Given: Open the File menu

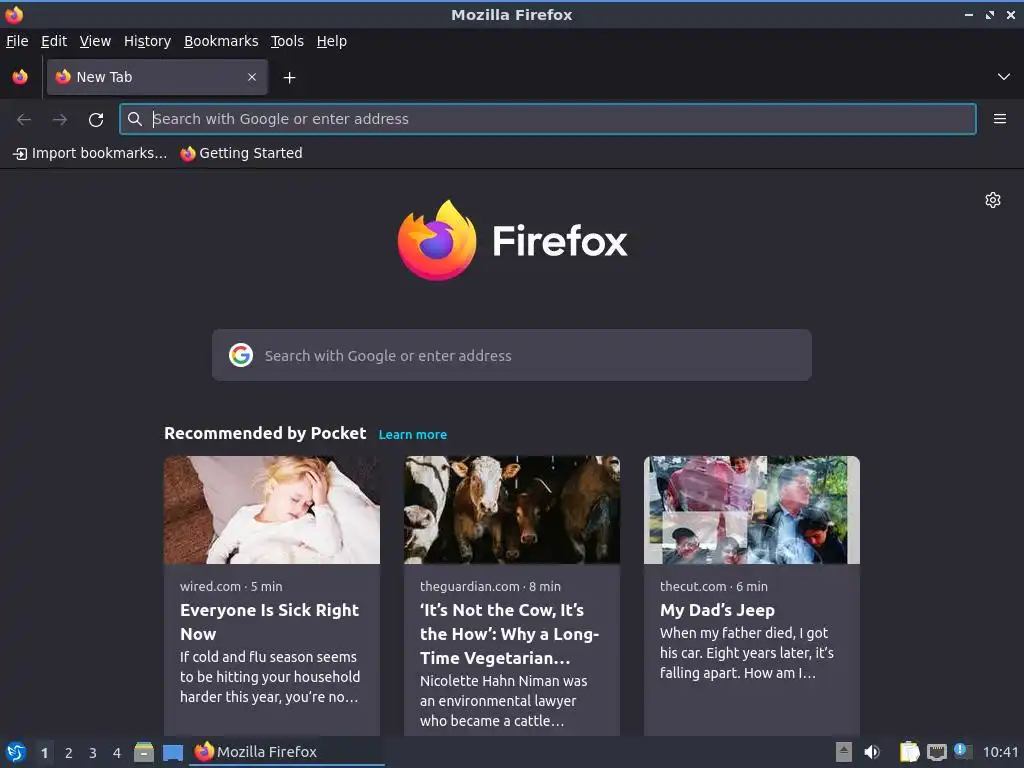Looking at the screenshot, I should (17, 41).
